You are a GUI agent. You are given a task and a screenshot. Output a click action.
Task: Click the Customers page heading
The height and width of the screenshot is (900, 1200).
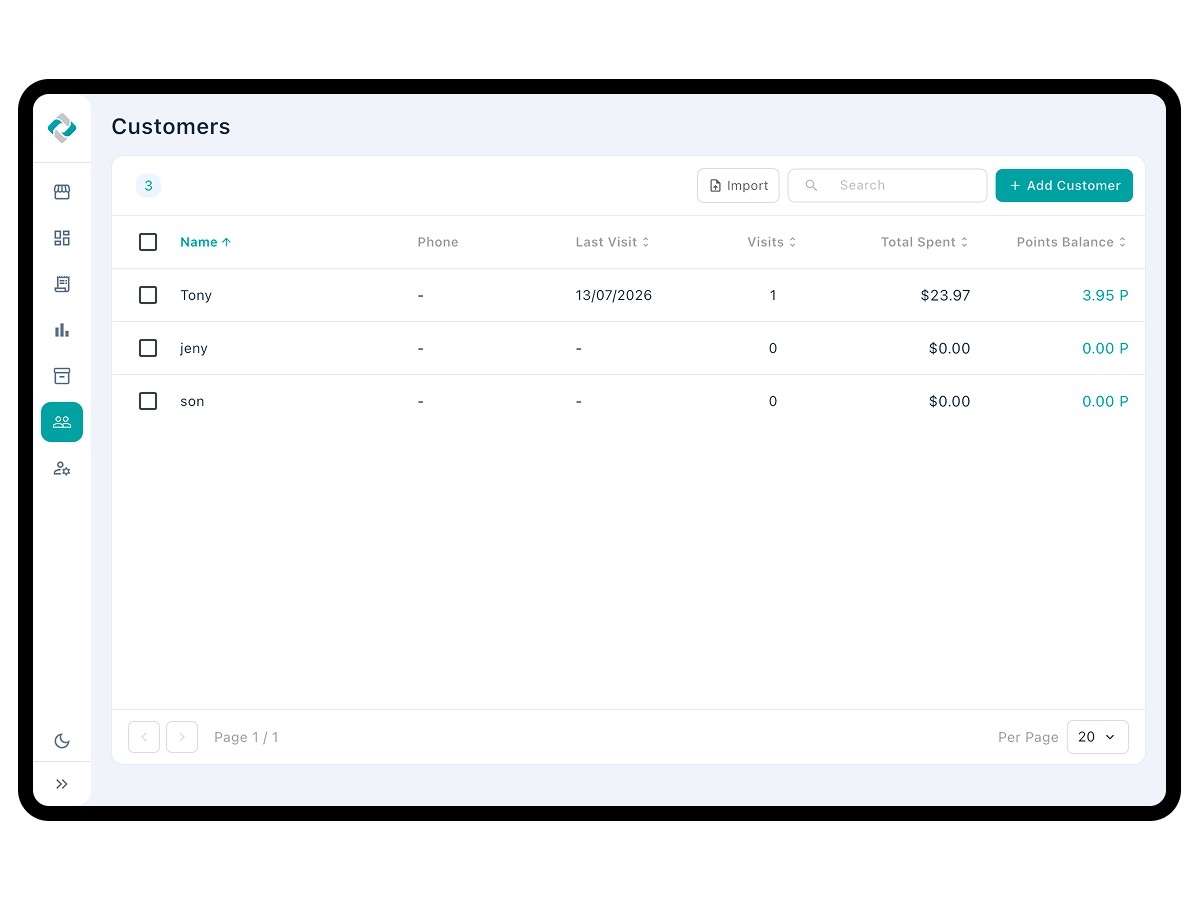pos(171,126)
